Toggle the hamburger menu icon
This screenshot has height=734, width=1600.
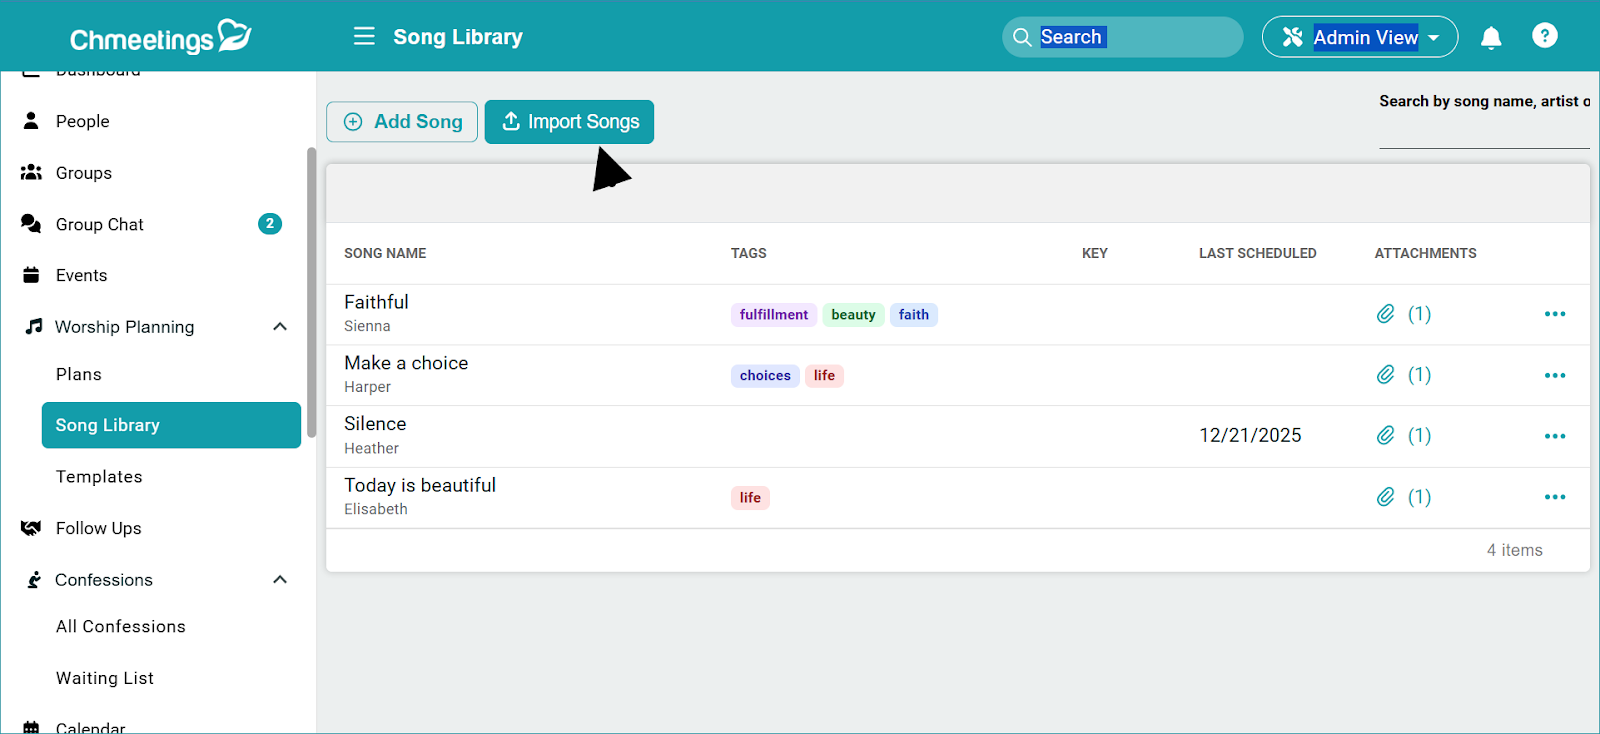pos(364,37)
